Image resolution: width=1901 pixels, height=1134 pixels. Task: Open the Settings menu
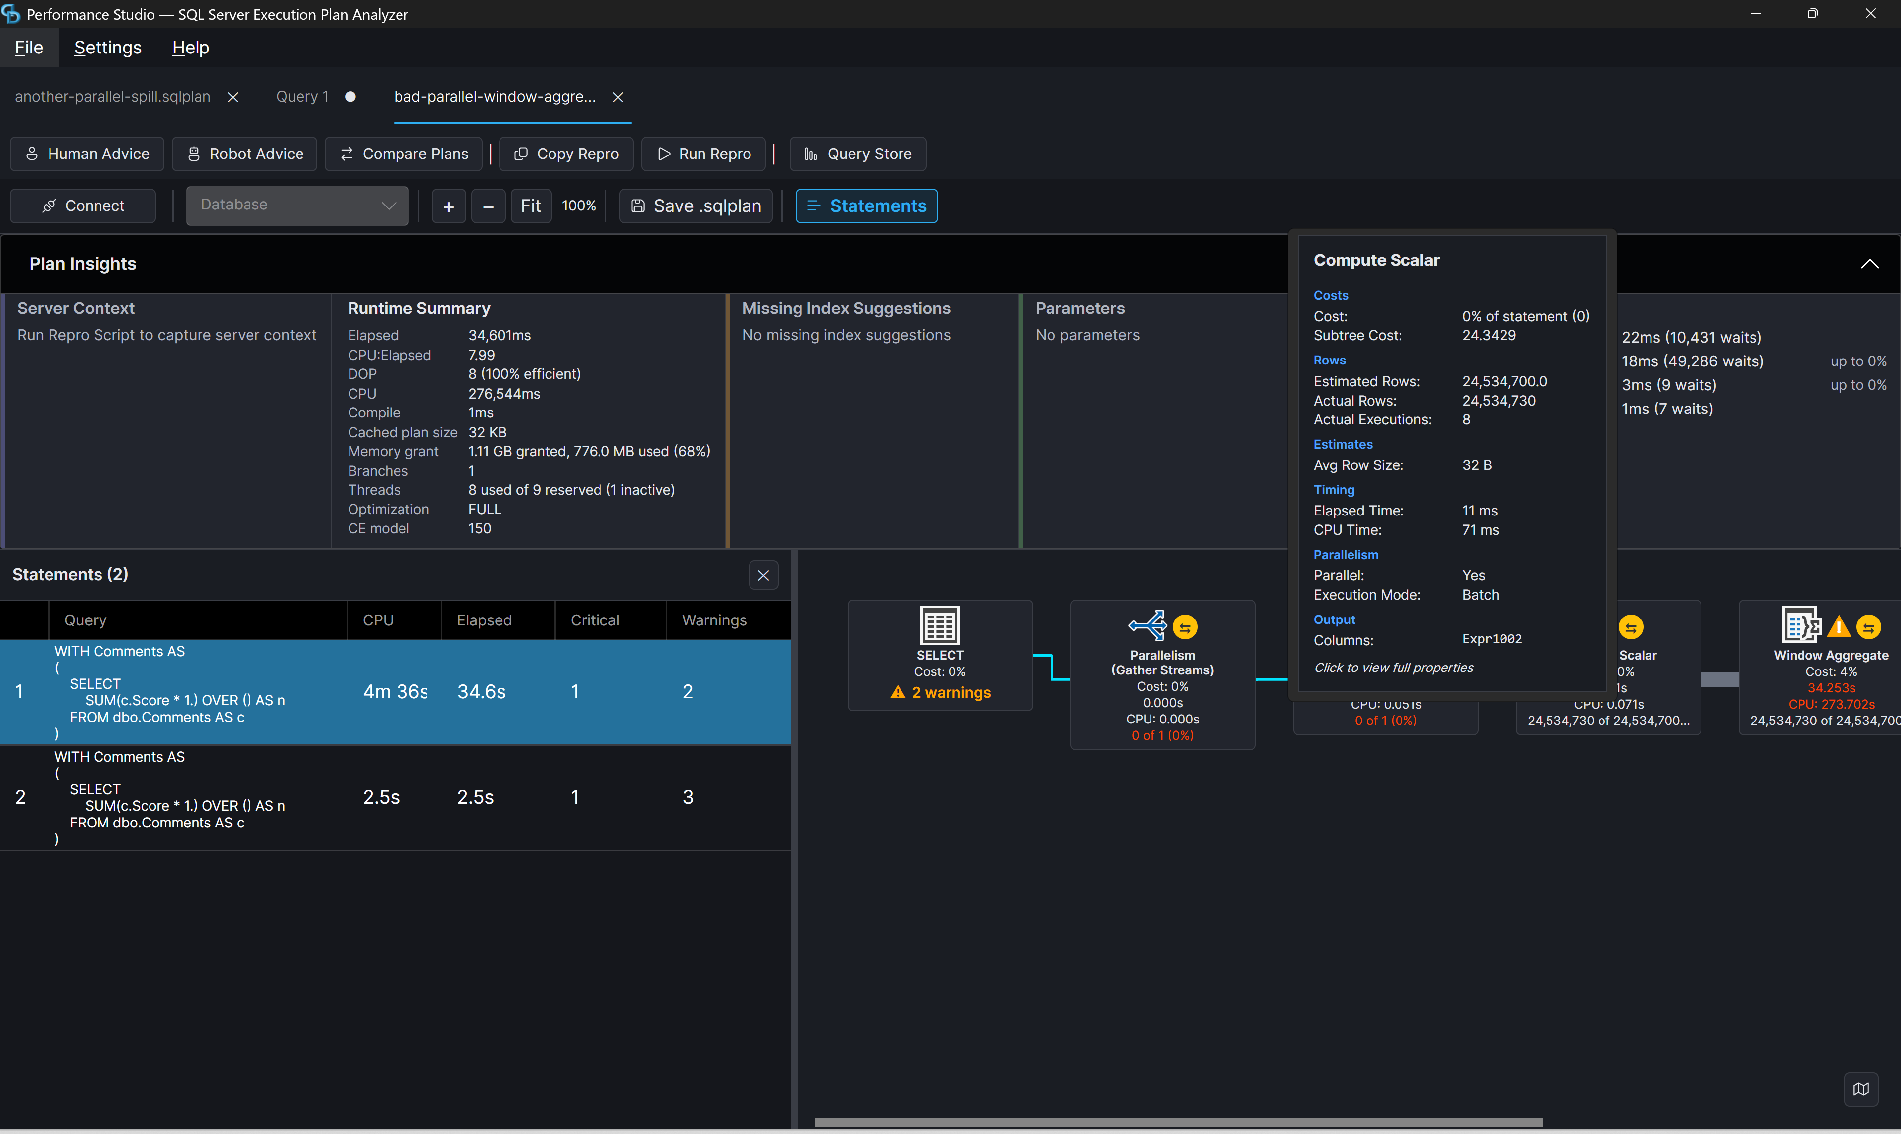point(108,48)
